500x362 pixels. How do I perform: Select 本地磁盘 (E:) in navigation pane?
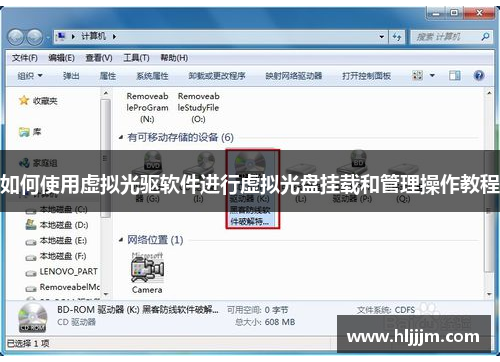pos(63,240)
